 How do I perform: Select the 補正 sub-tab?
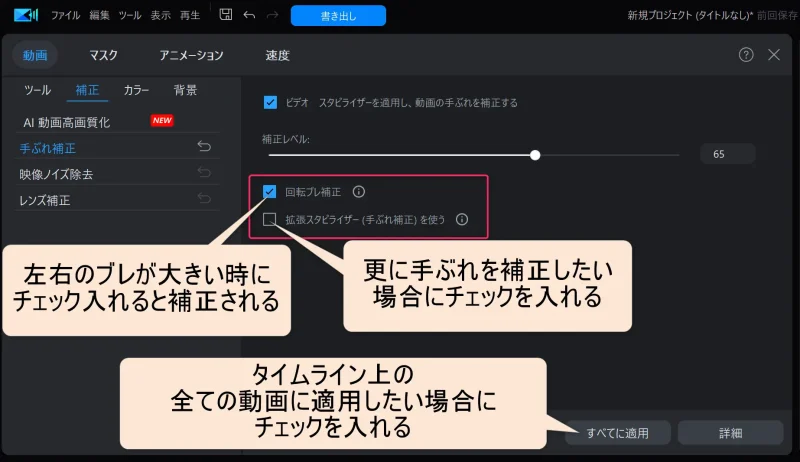[x=87, y=90]
